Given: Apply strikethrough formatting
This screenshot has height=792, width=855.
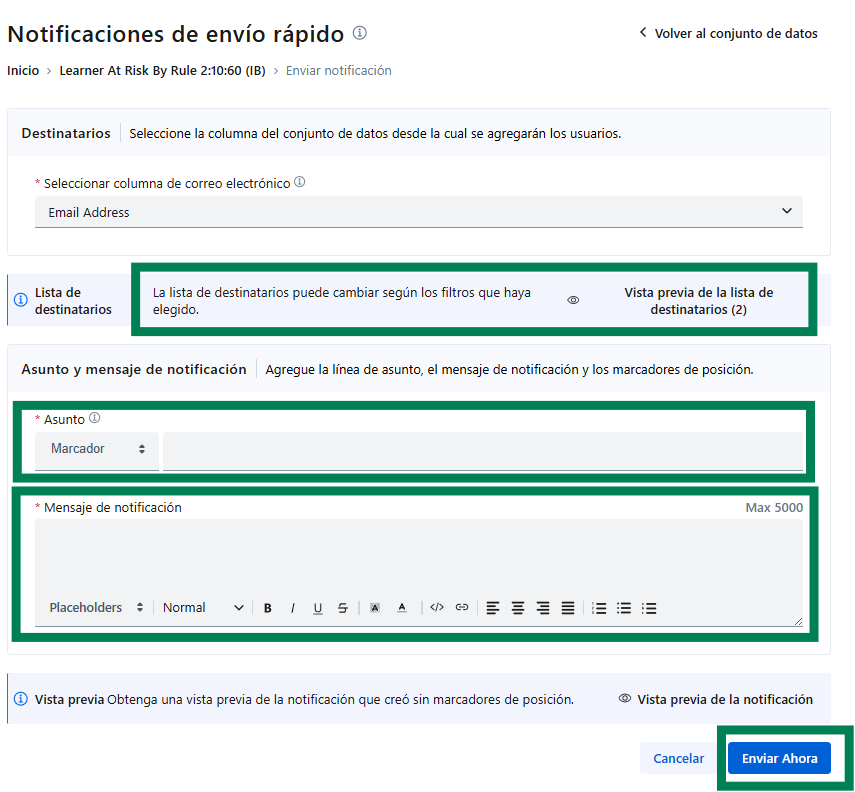Looking at the screenshot, I should click(343, 608).
